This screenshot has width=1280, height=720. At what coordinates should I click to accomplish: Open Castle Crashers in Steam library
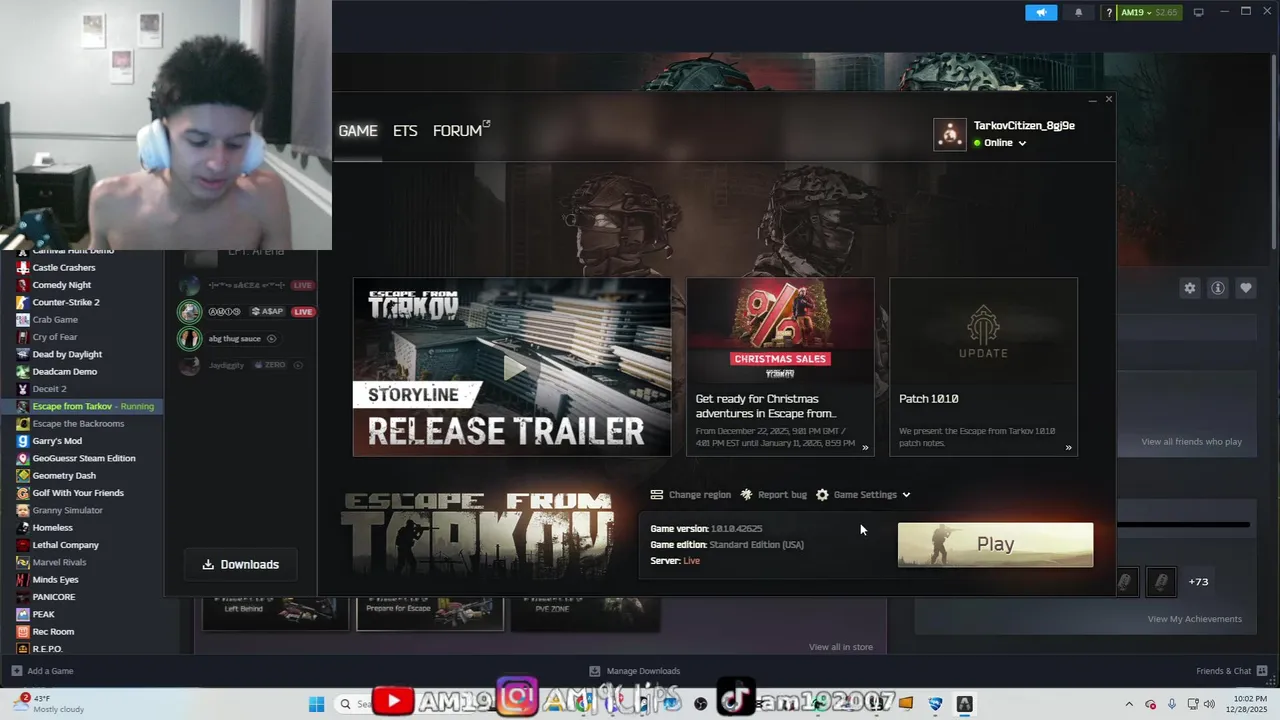64,267
